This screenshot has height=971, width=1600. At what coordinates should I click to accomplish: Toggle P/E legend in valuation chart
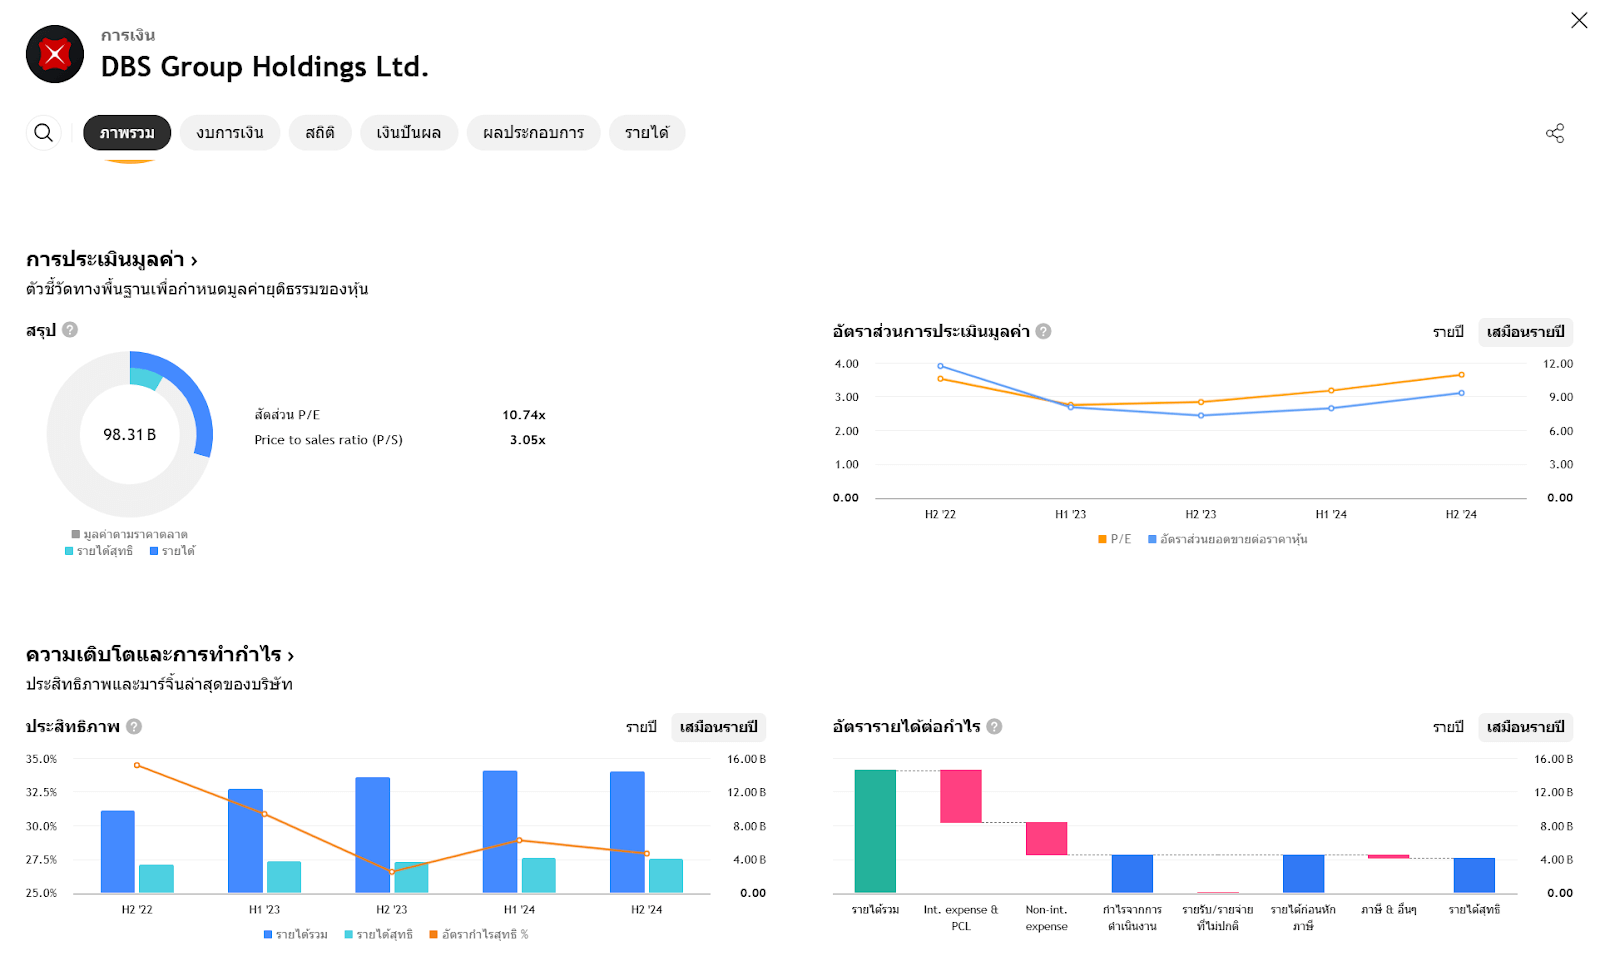tap(1114, 539)
